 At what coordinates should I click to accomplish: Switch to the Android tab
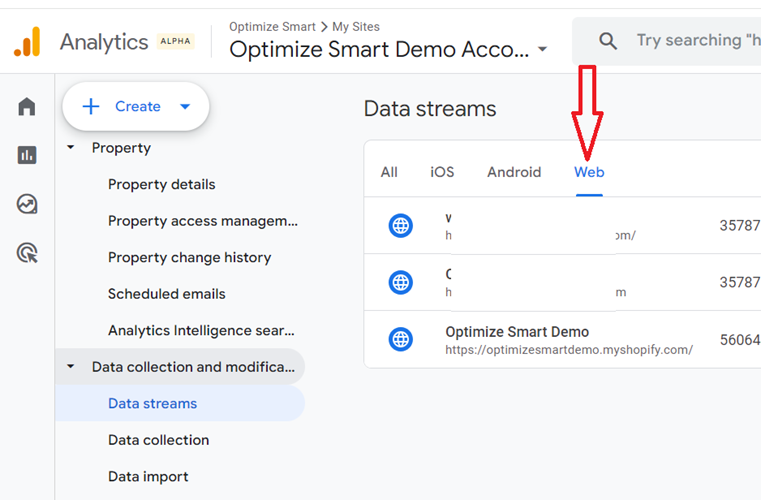point(514,172)
